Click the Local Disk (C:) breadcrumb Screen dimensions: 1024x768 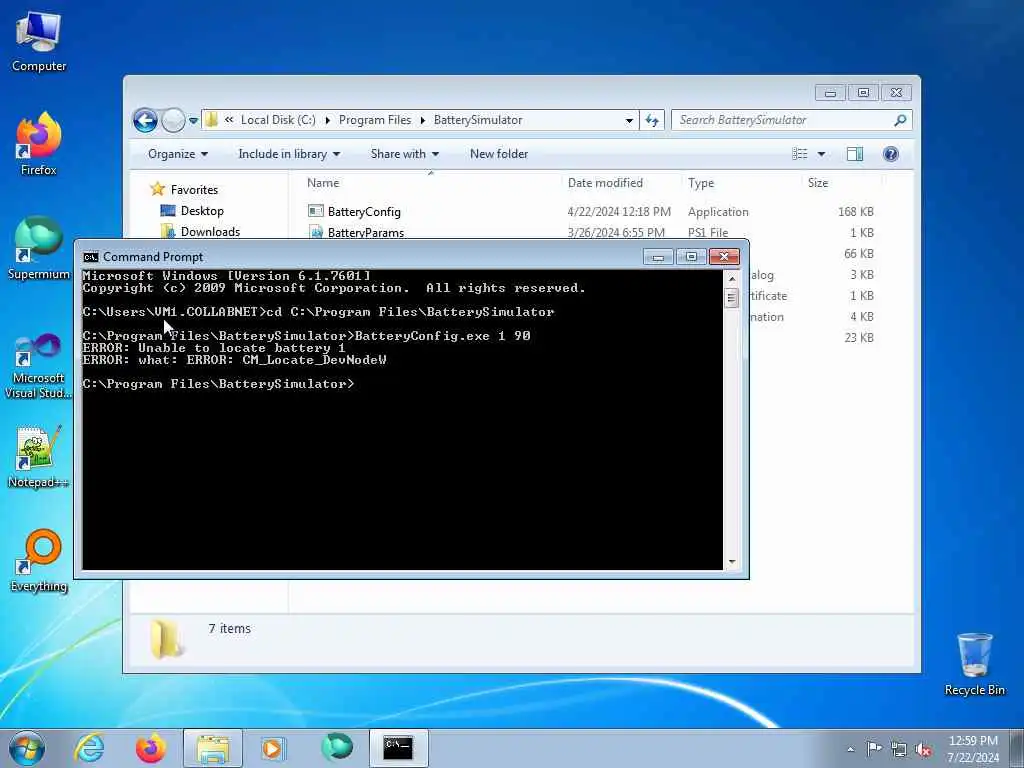click(278, 120)
